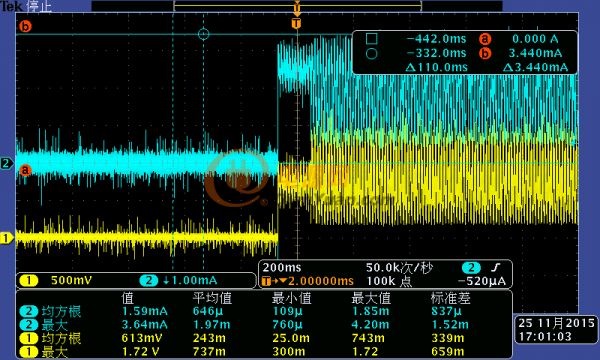Click channel 1 ground reference indicator
This screenshot has width=600, height=360.
7,238
